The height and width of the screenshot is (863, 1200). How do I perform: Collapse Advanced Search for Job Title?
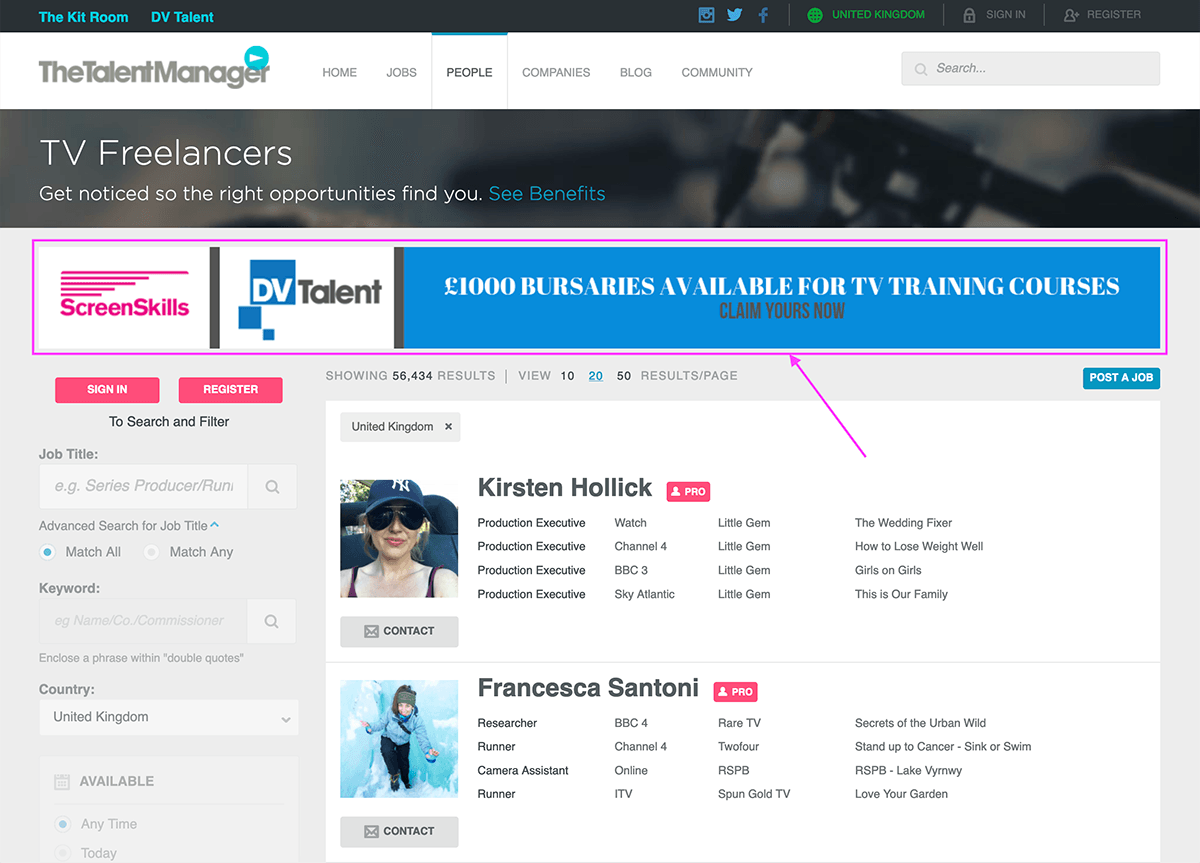pos(215,525)
